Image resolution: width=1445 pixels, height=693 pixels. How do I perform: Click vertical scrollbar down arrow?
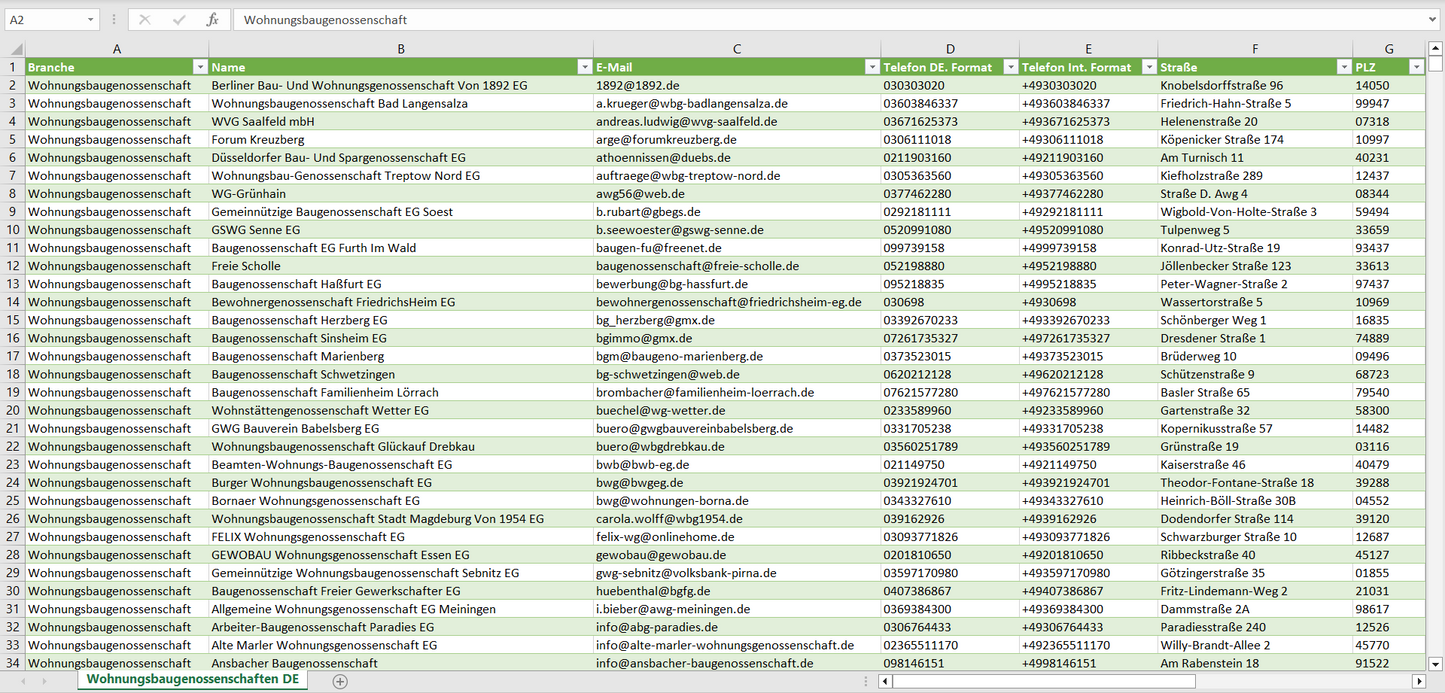pos(1436,662)
